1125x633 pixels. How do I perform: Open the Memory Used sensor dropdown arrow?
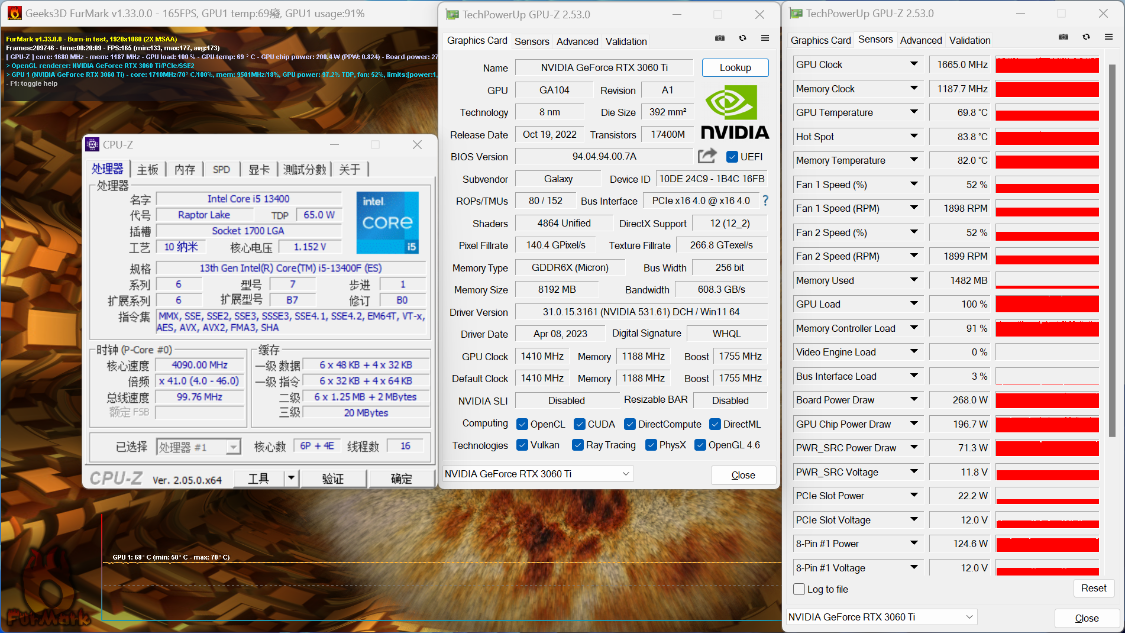tap(914, 280)
